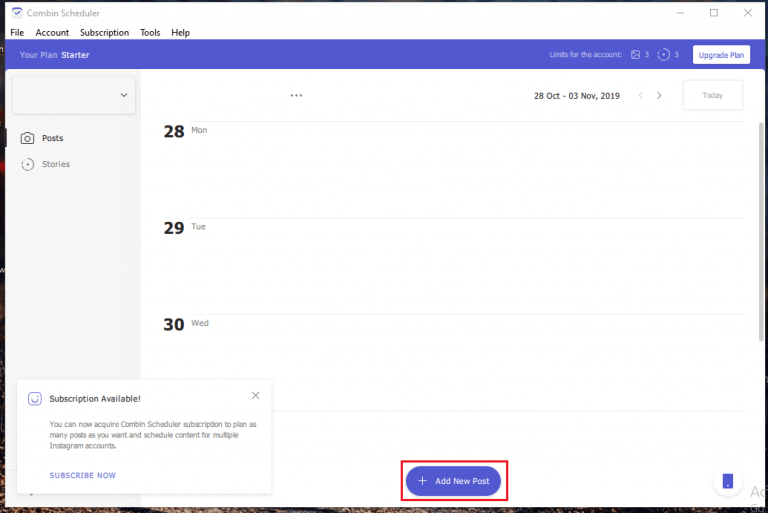Screen dimensions: 768x513
Task: Expand the account selector dropdown
Action: [73, 95]
